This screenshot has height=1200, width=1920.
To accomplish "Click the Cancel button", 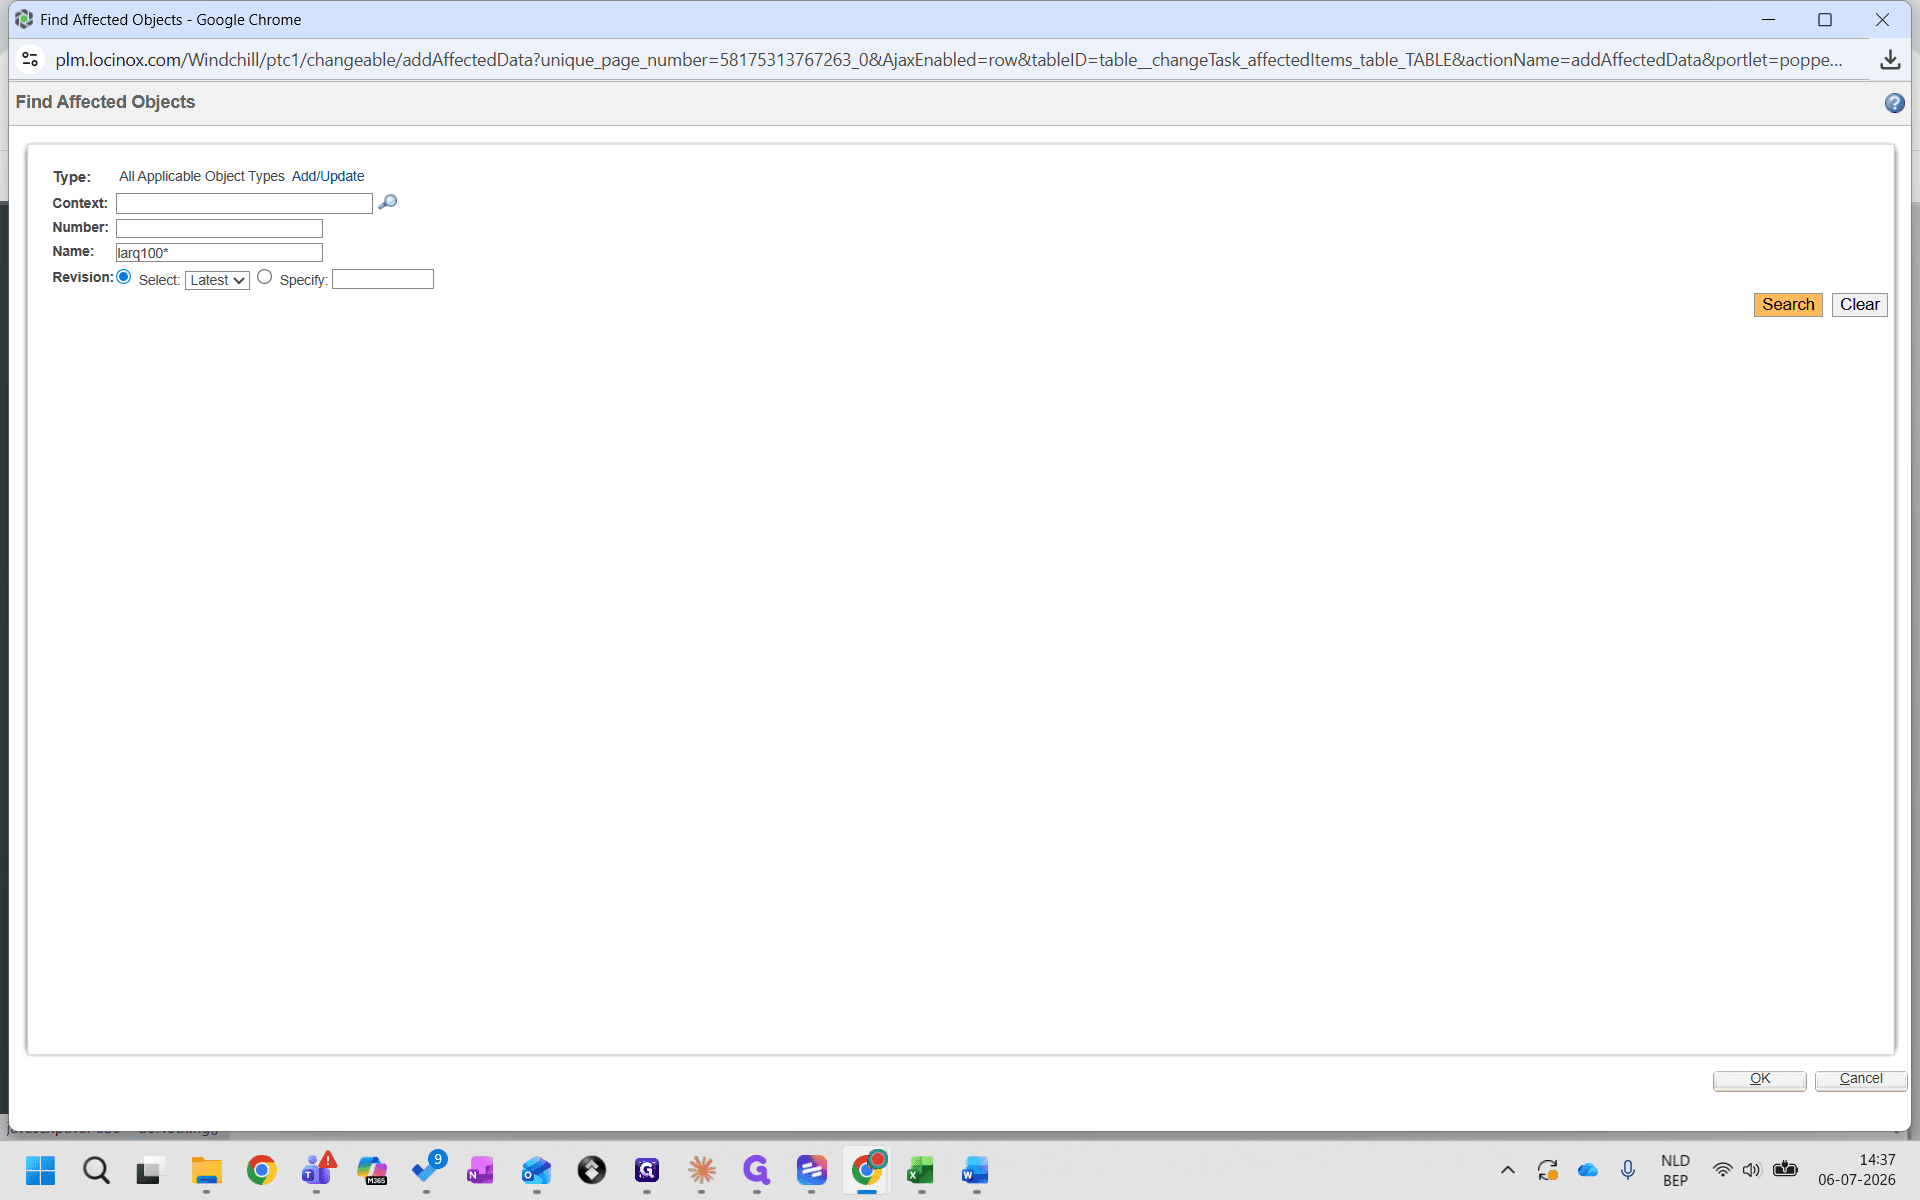I will pyautogui.click(x=1861, y=1079).
